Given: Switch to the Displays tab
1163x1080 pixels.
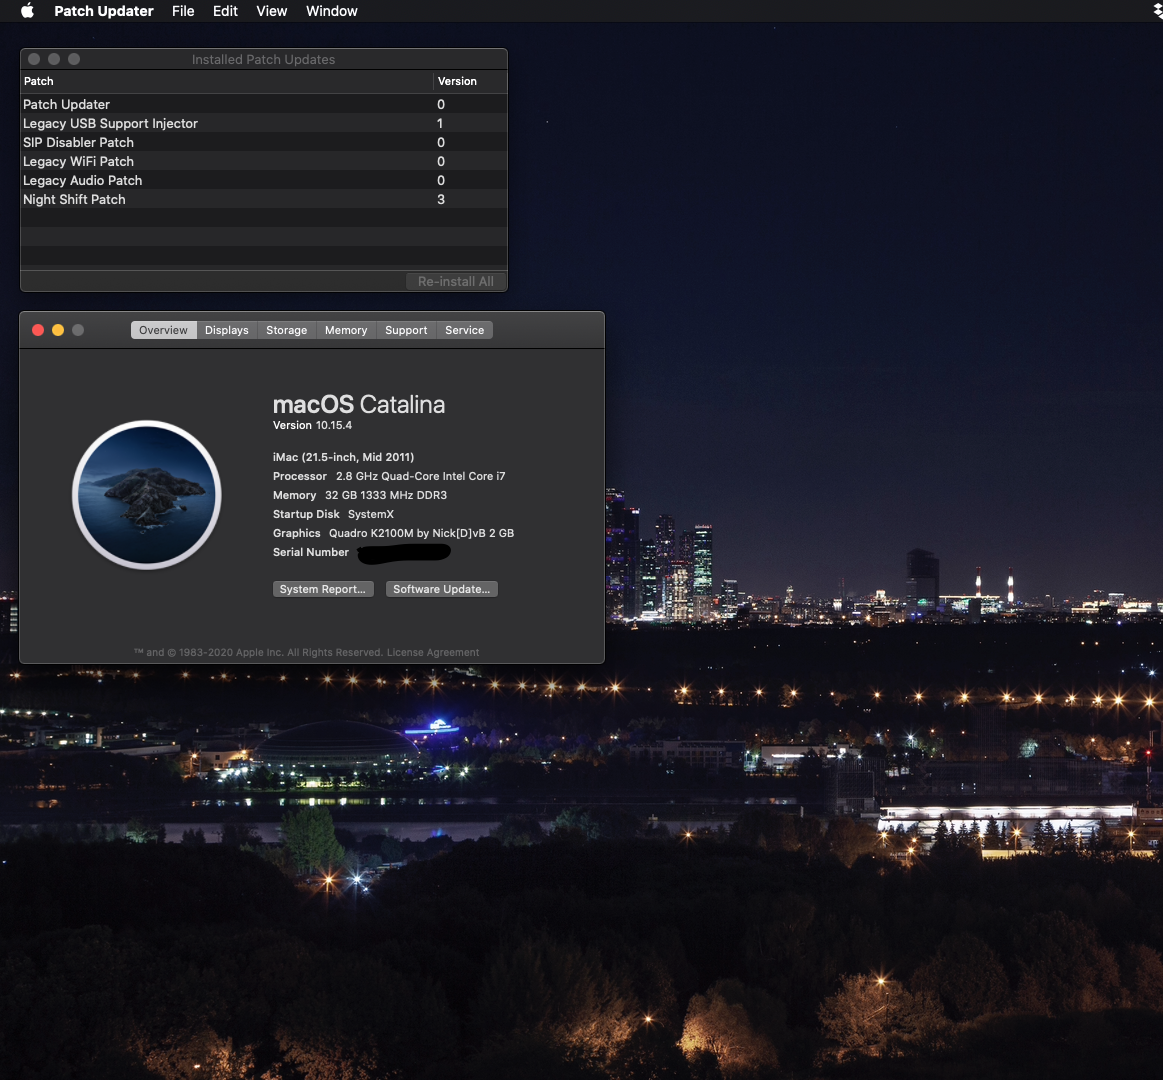Looking at the screenshot, I should point(227,330).
